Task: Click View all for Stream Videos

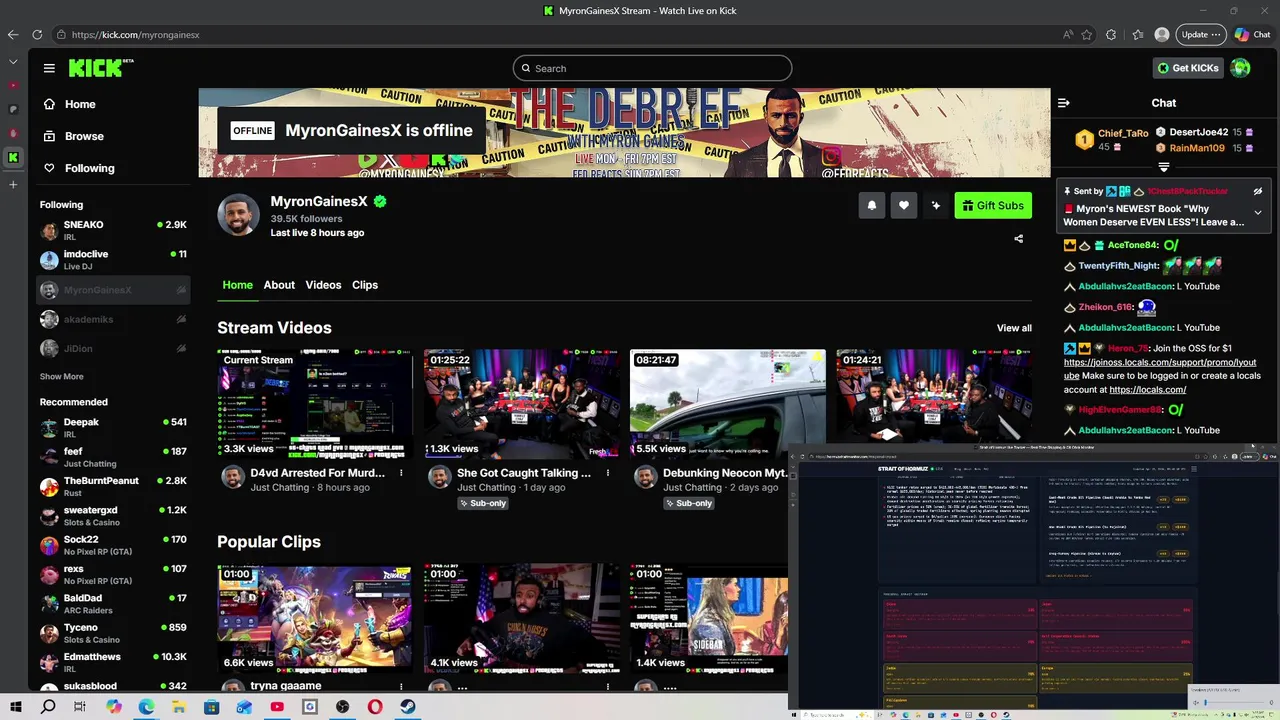Action: click(x=1014, y=328)
